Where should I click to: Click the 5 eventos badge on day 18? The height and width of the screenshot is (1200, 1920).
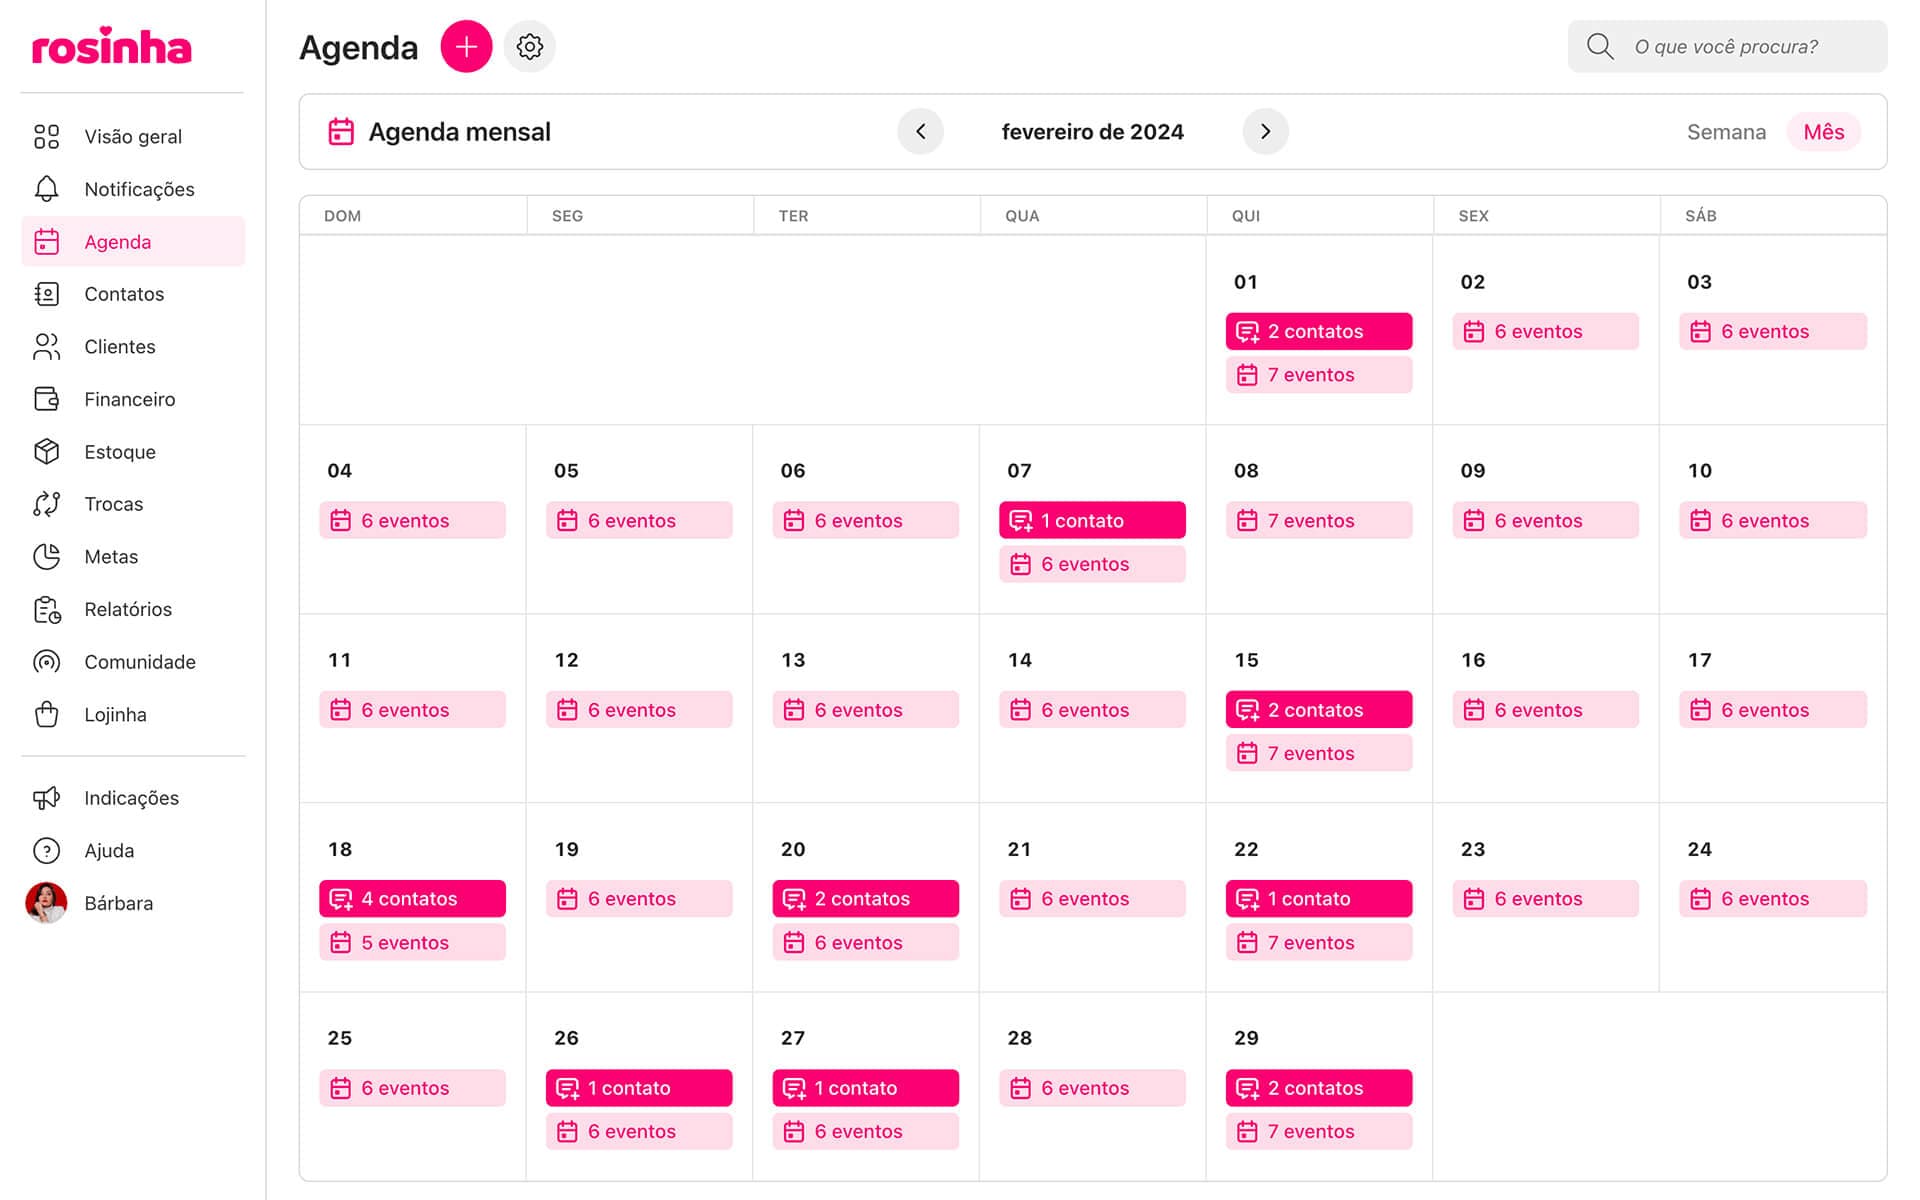(x=412, y=943)
